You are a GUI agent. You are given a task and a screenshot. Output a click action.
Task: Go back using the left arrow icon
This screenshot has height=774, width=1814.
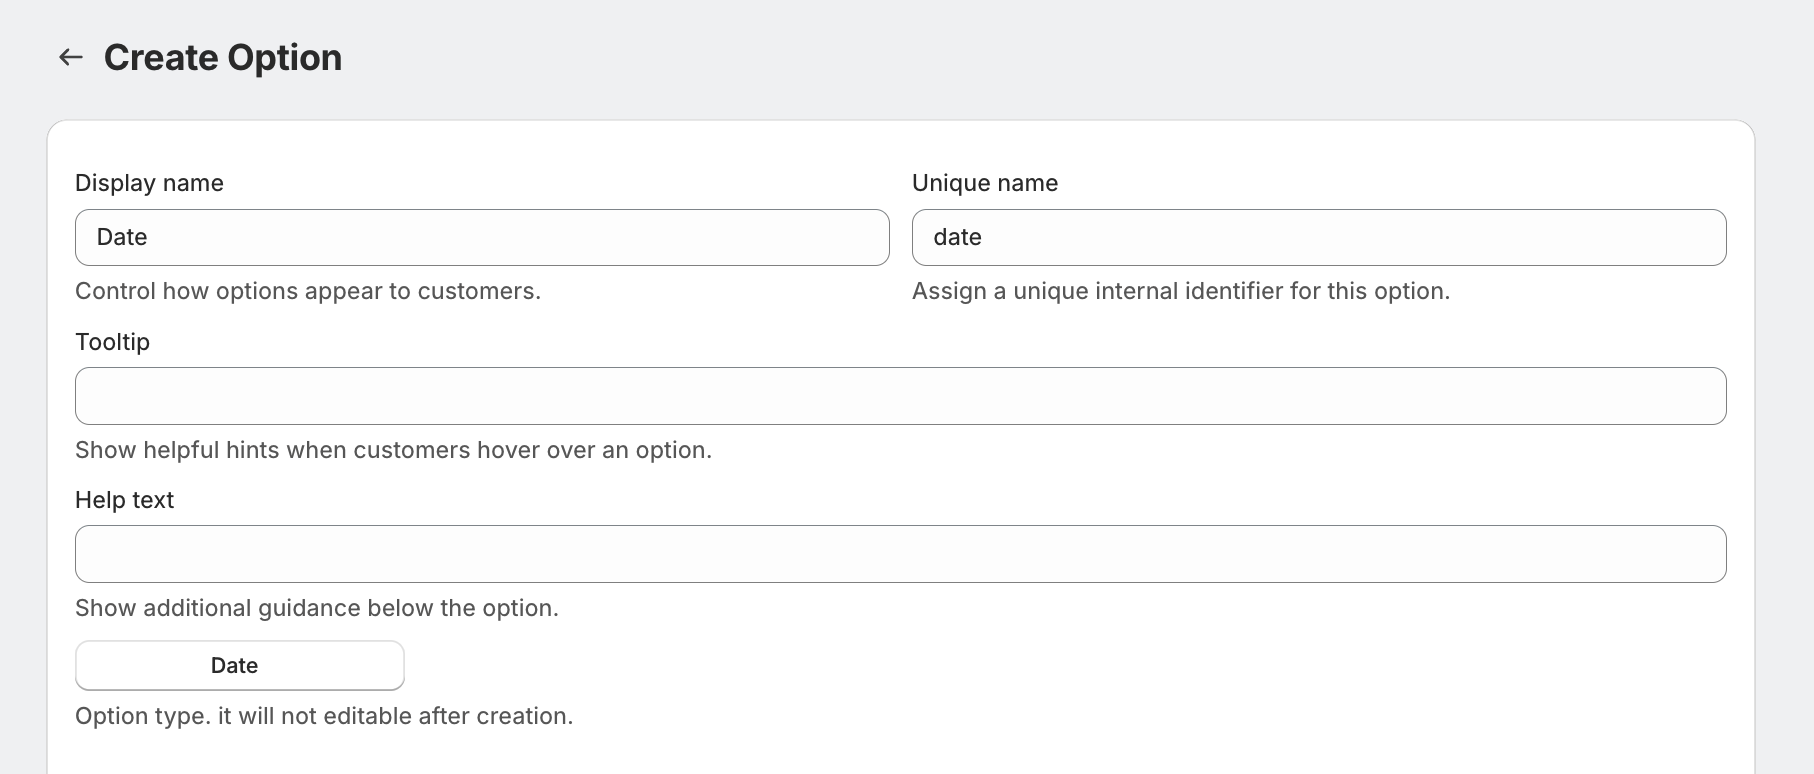[x=70, y=57]
